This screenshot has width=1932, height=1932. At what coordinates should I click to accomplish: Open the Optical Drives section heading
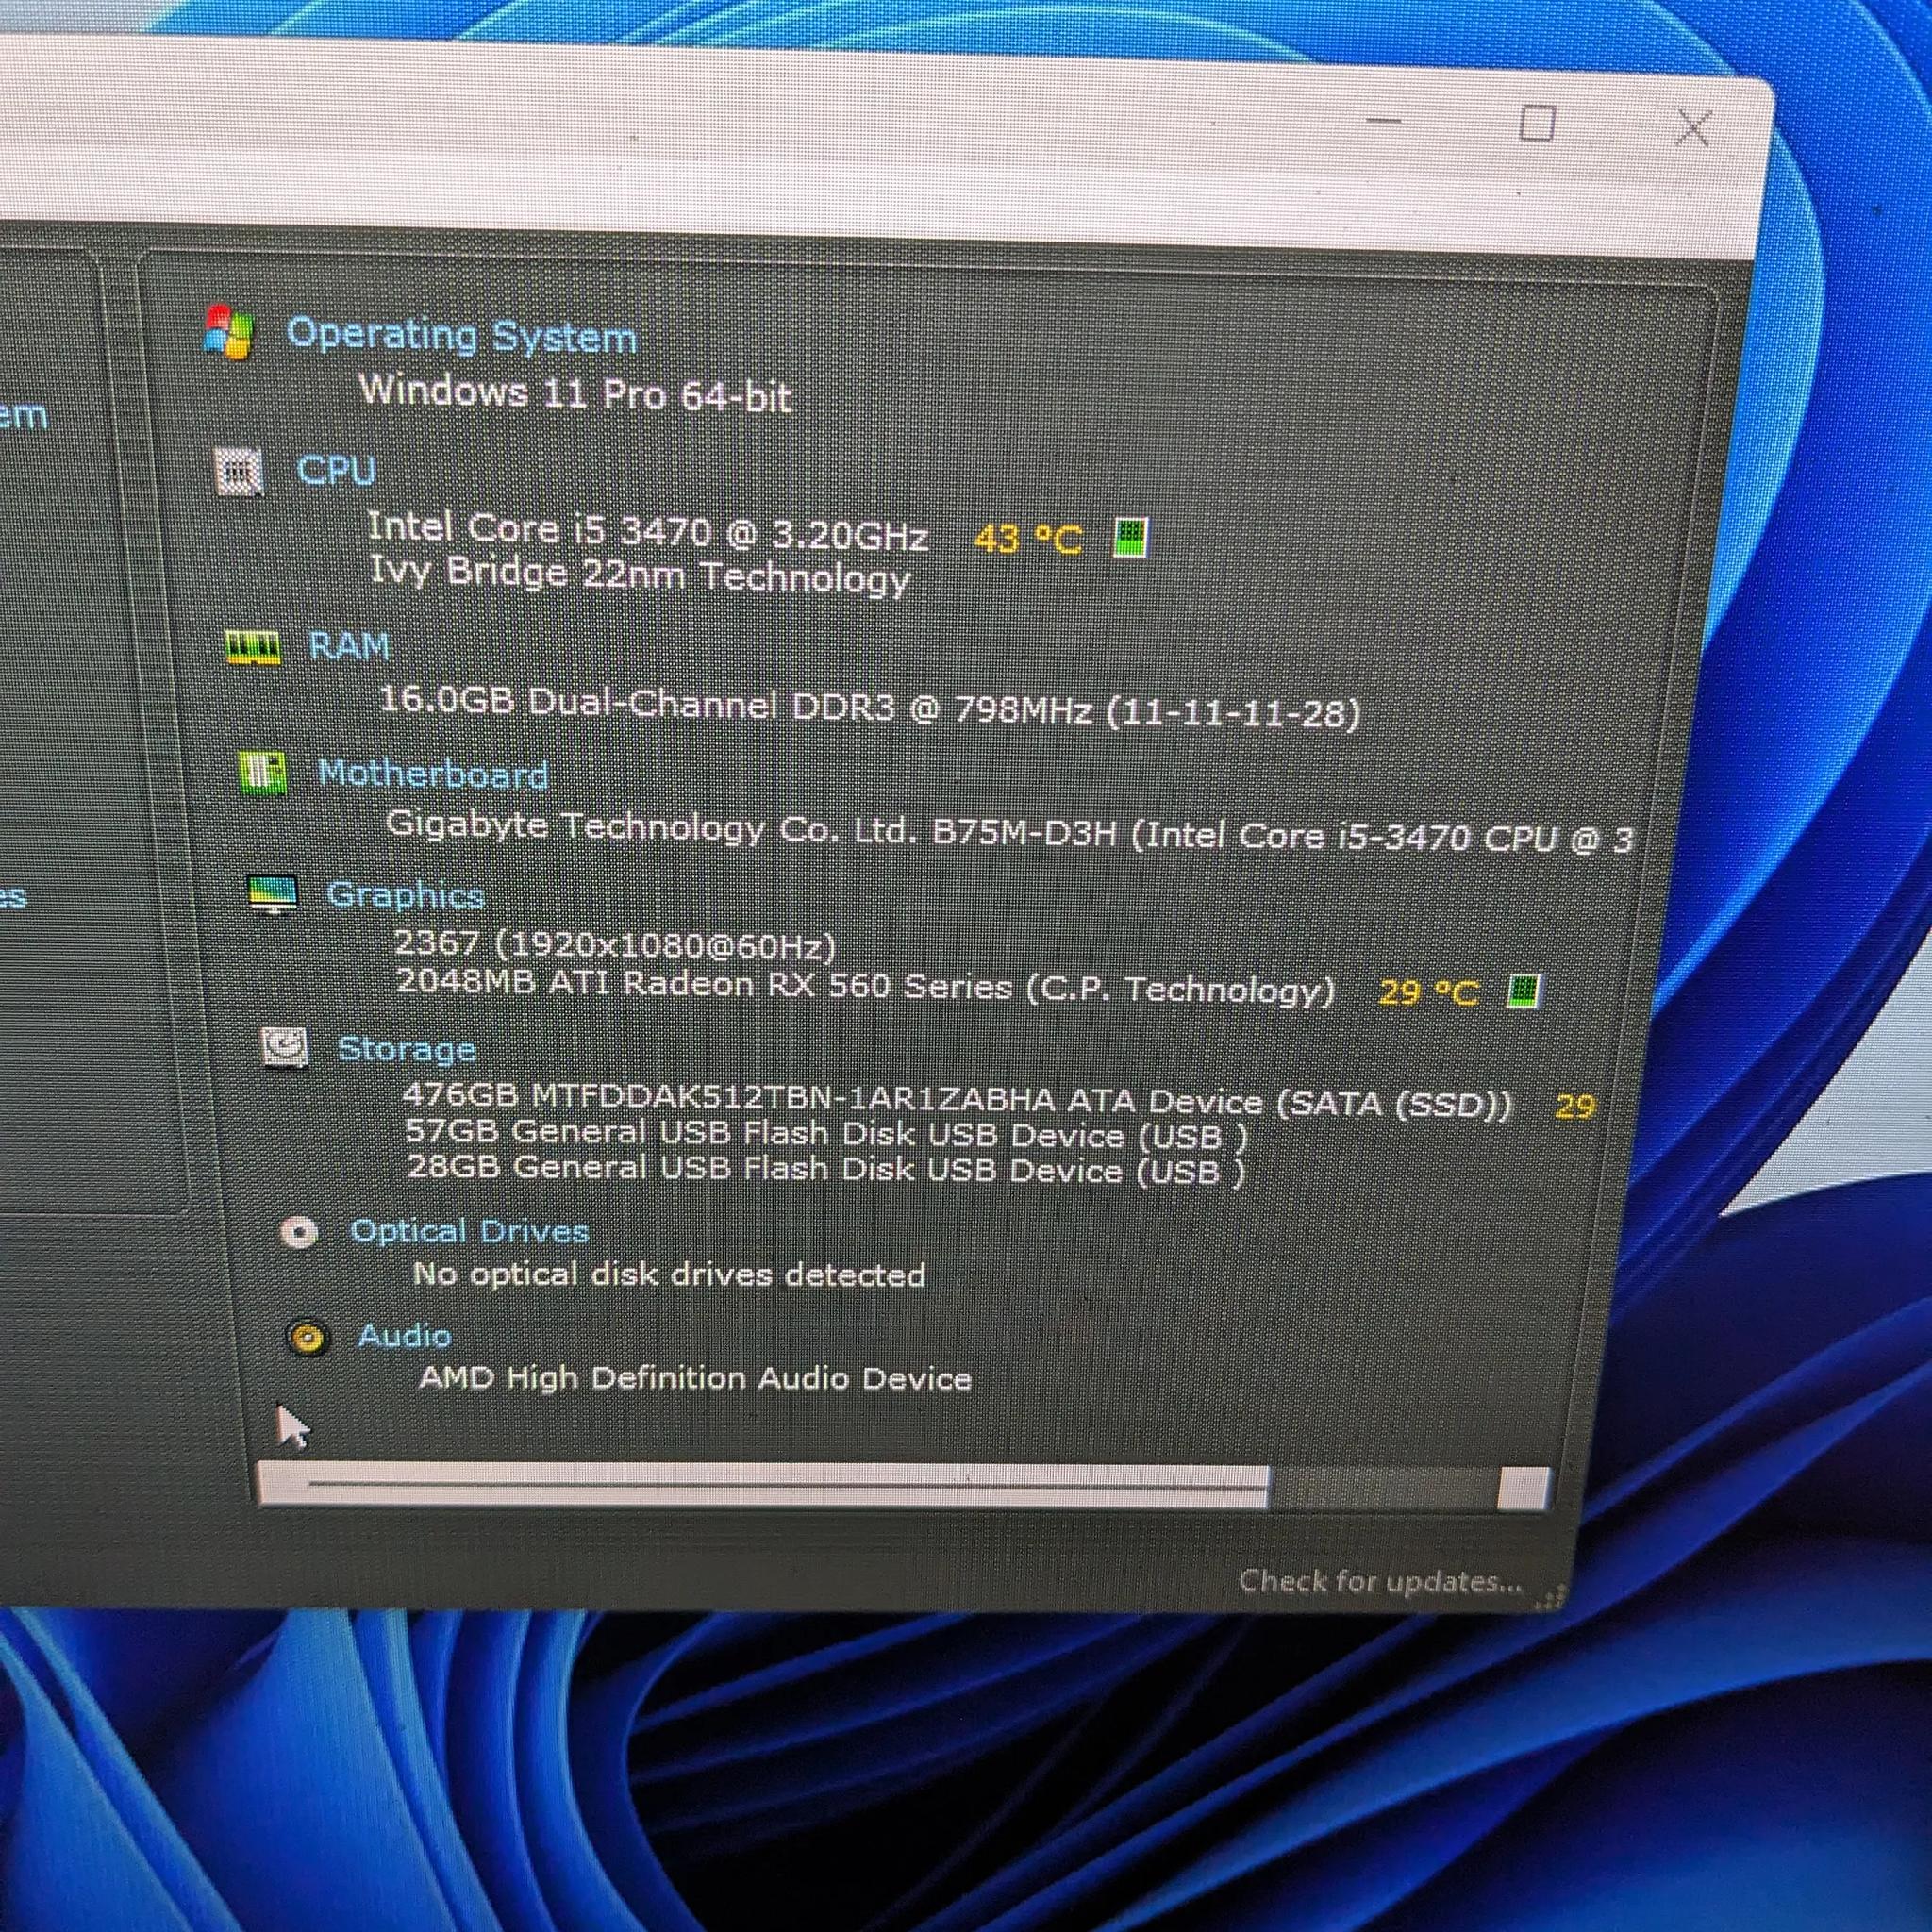(469, 1231)
